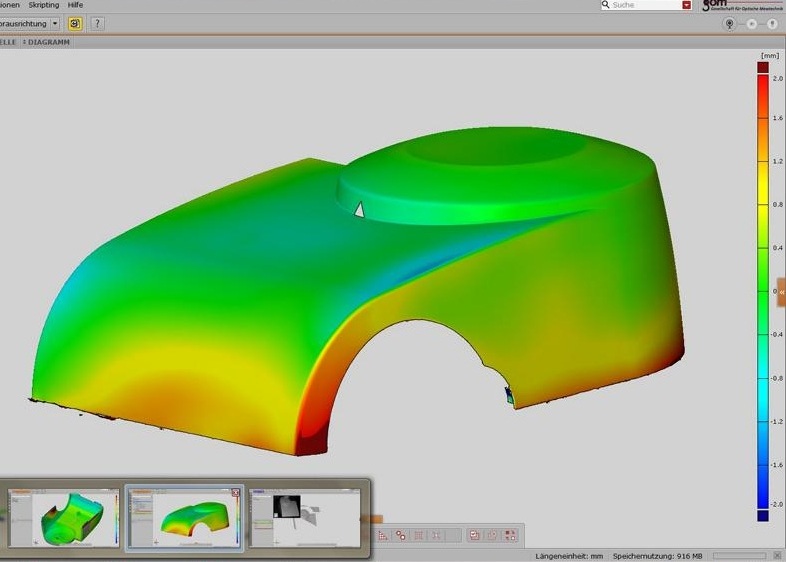Click the four arrows fit icon in bottom toolbar
The image size is (786, 562).
pyautogui.click(x=436, y=535)
